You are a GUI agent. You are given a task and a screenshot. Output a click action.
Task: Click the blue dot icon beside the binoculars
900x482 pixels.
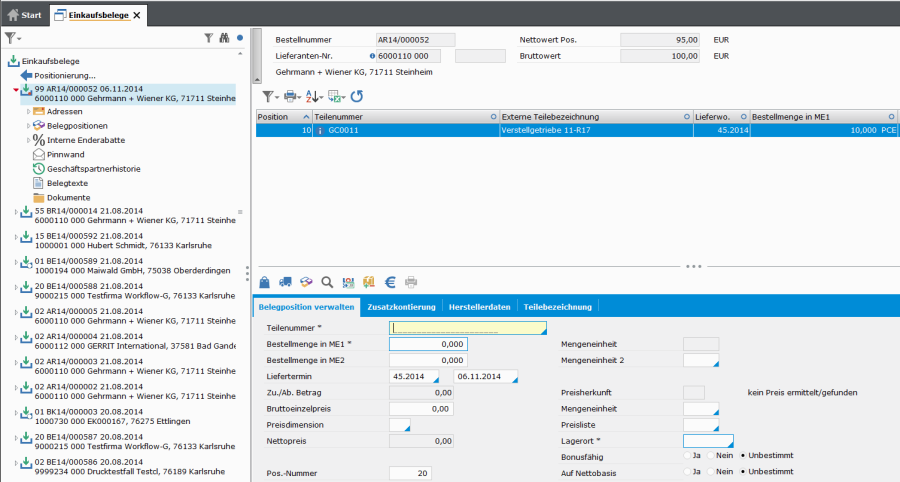click(240, 38)
